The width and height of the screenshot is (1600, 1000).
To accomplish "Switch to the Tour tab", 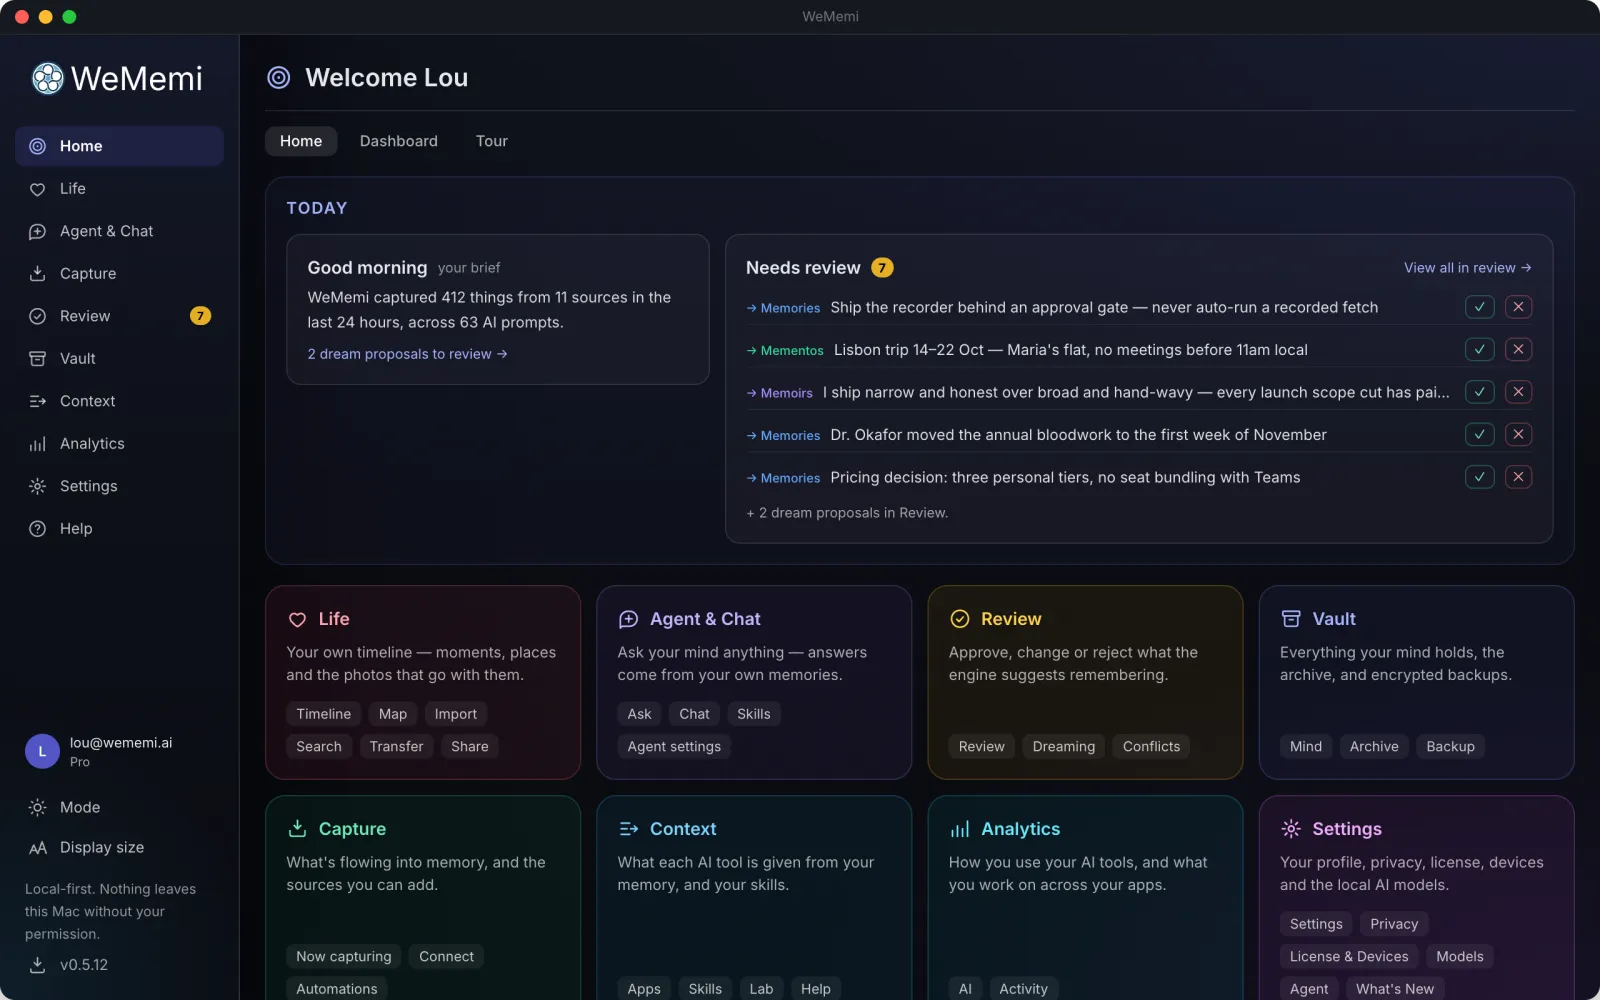I will coord(492,141).
